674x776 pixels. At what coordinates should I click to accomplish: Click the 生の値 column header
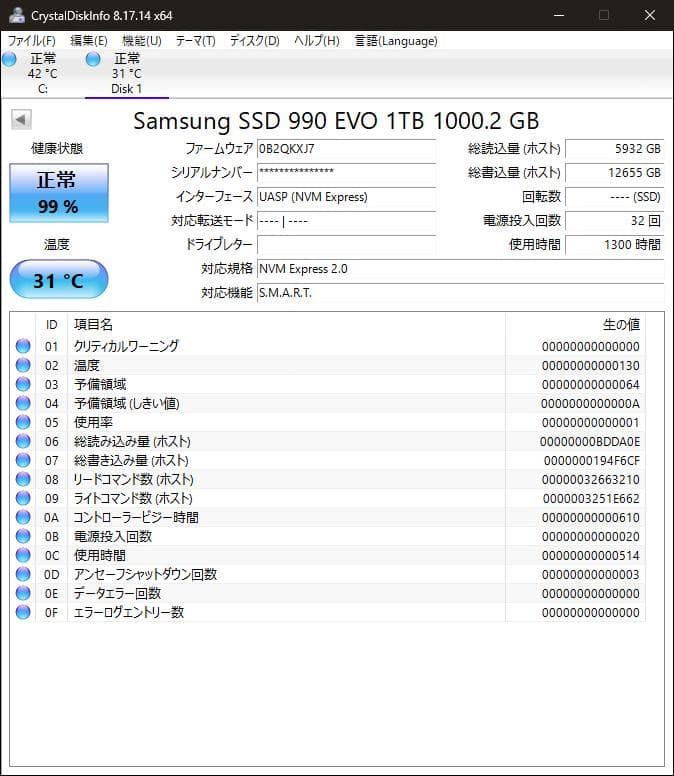[x=575, y=325]
